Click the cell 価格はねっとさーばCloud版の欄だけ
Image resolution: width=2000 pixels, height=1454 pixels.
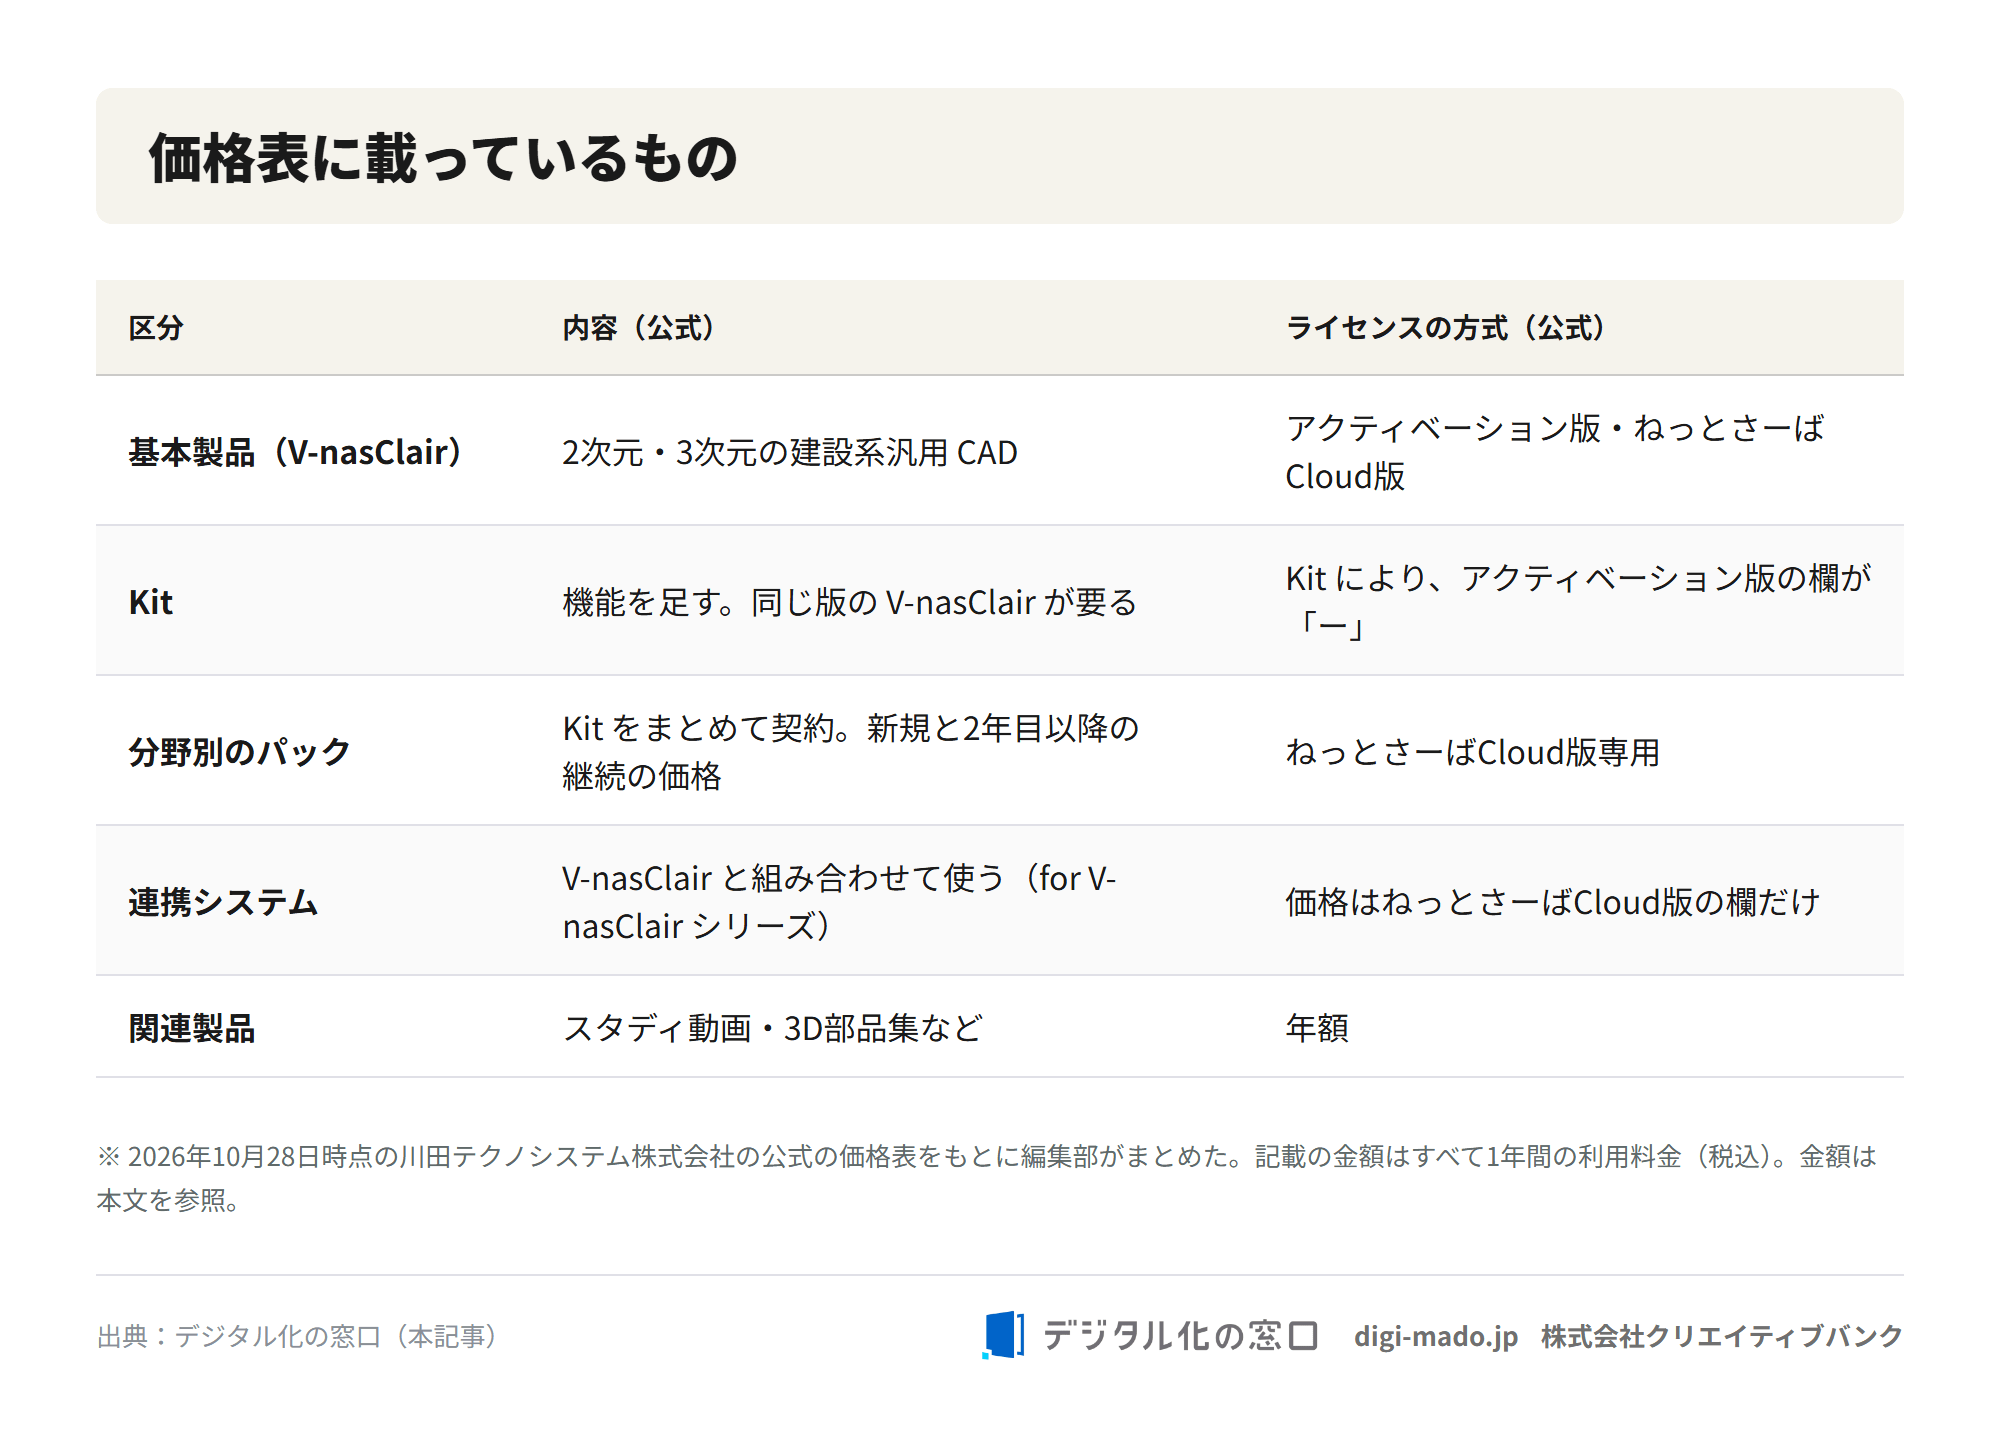(x=1553, y=902)
